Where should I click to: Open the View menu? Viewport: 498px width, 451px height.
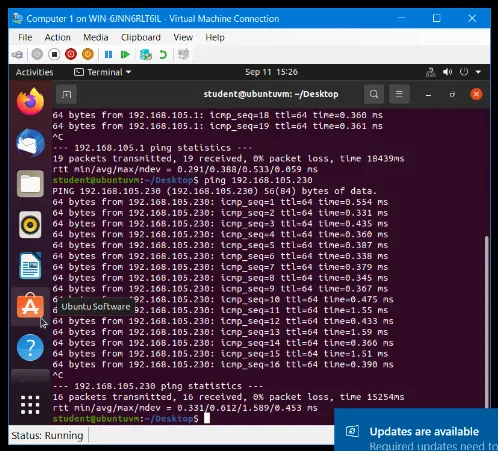point(183,37)
